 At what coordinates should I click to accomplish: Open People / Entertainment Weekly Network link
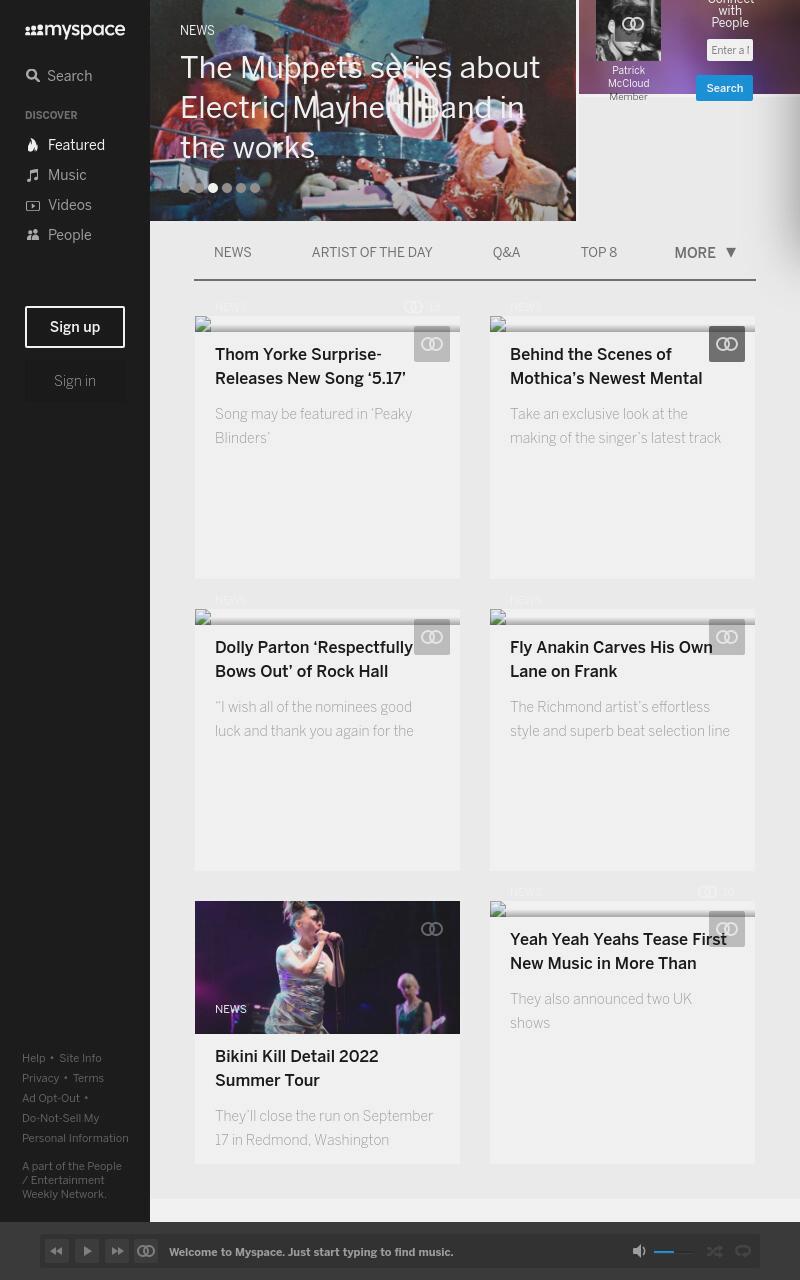coord(72,1180)
